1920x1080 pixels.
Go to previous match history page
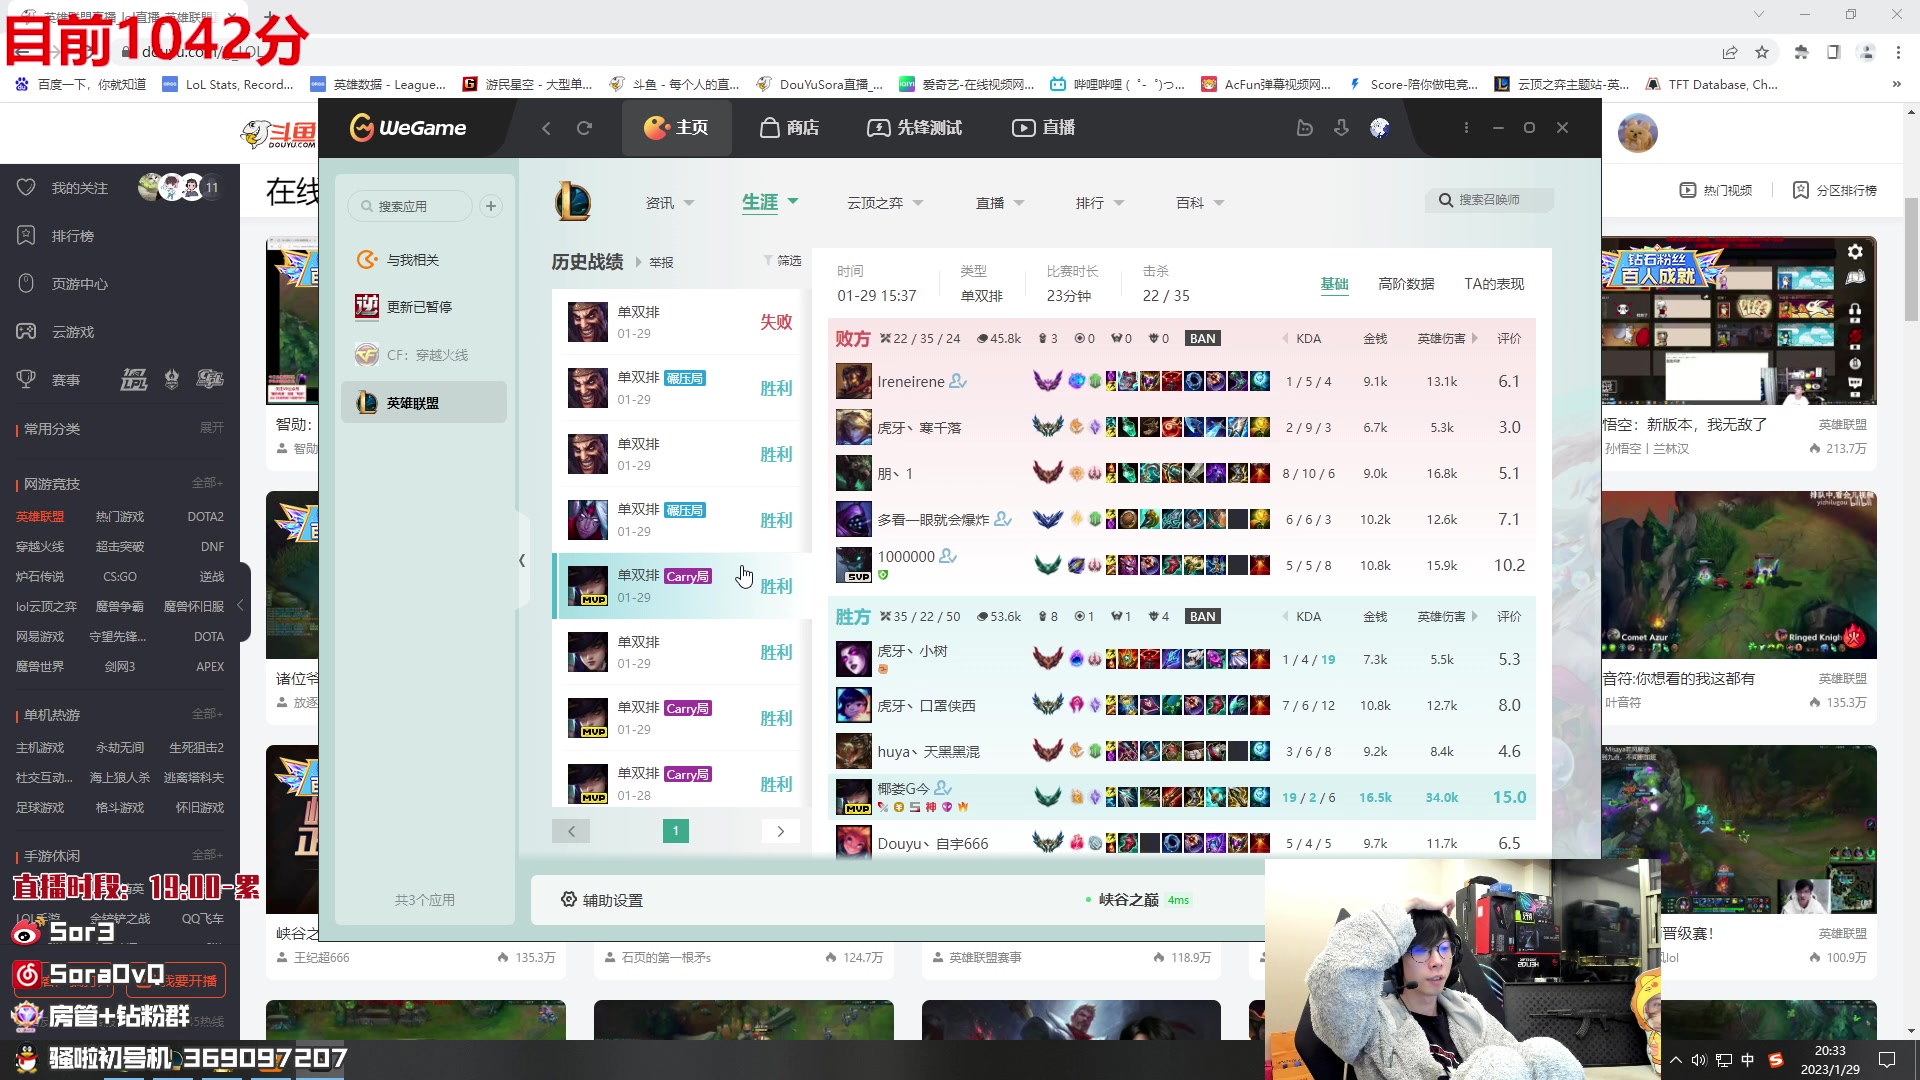click(x=571, y=831)
